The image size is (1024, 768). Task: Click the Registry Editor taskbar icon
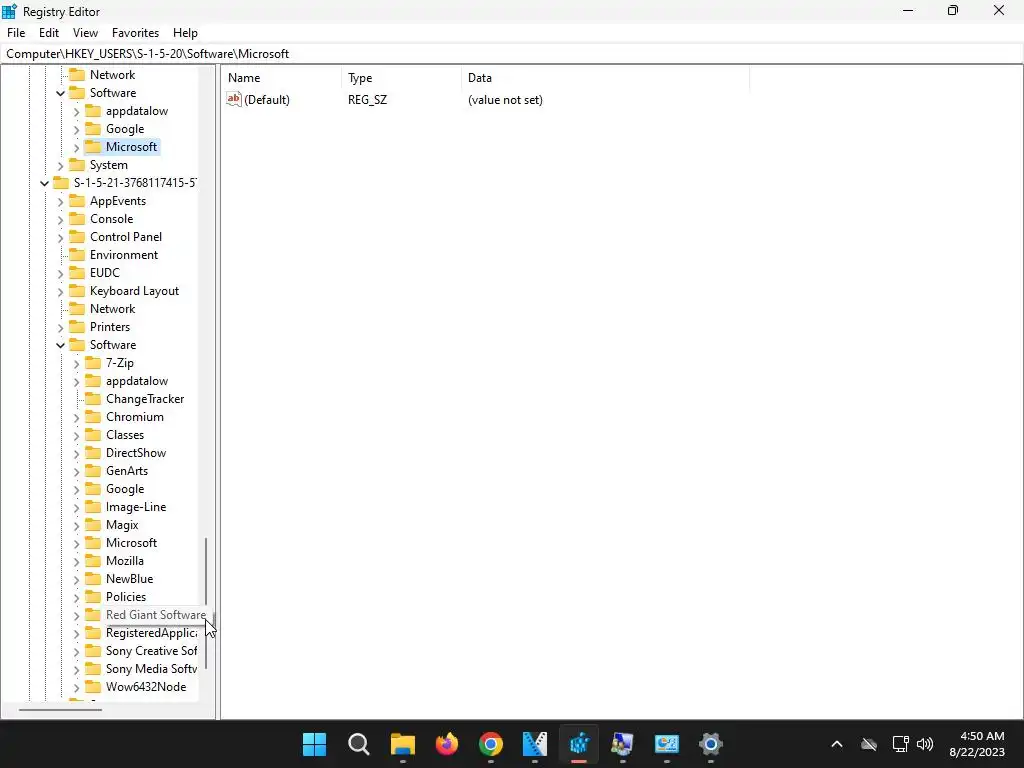pos(579,744)
